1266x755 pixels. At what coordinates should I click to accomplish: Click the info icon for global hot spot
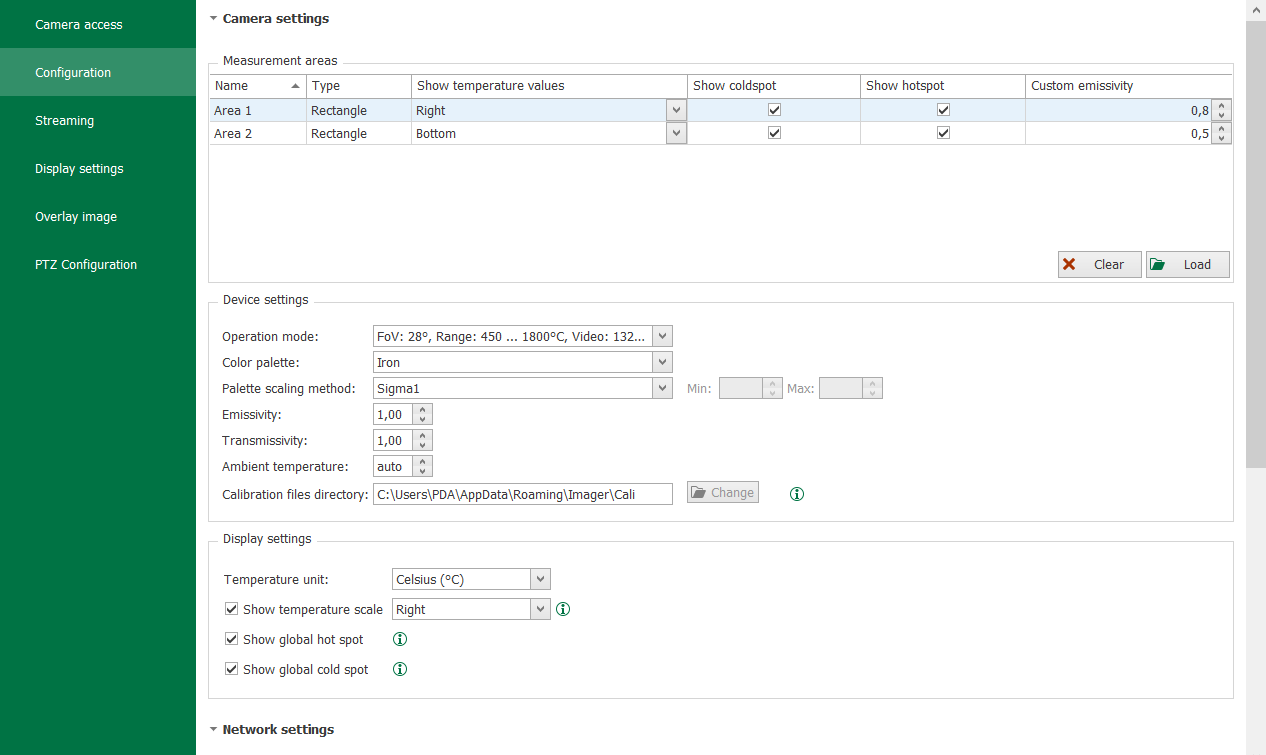tap(400, 639)
